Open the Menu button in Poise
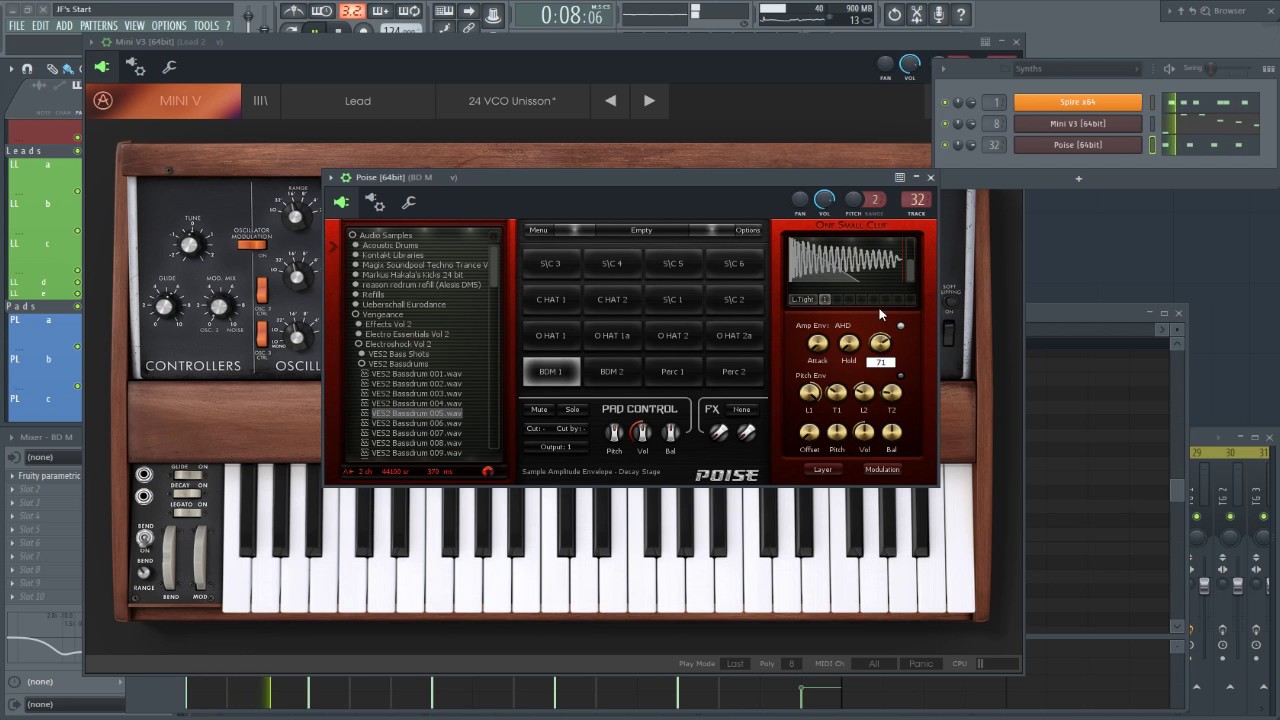 [x=538, y=230]
